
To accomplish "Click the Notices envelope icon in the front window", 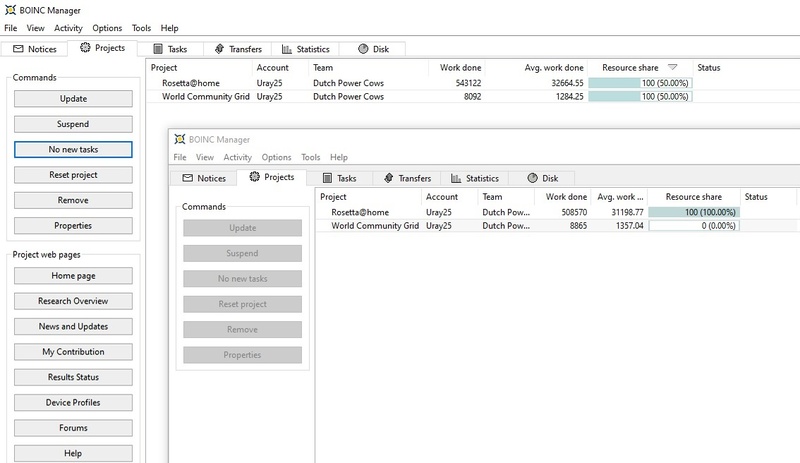I will [x=188, y=178].
